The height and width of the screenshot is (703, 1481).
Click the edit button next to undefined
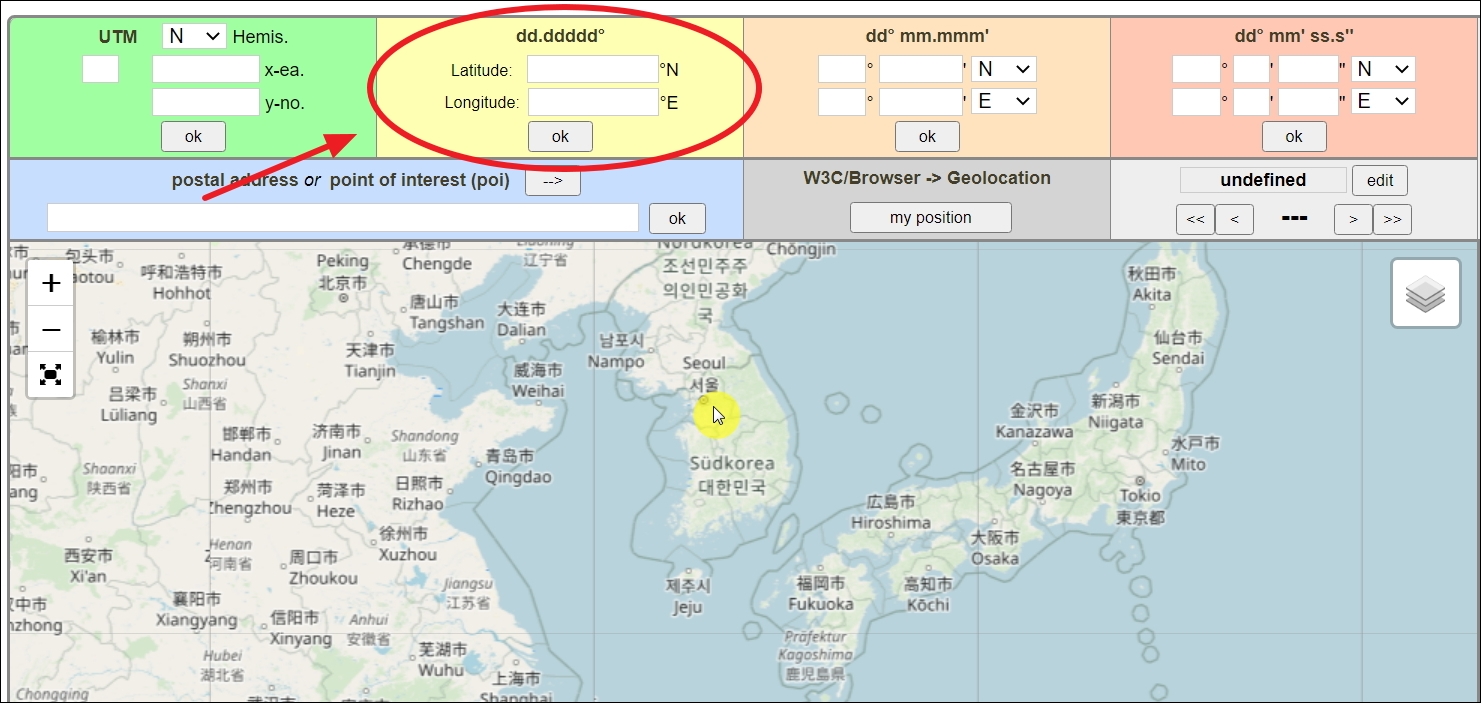tap(1380, 181)
